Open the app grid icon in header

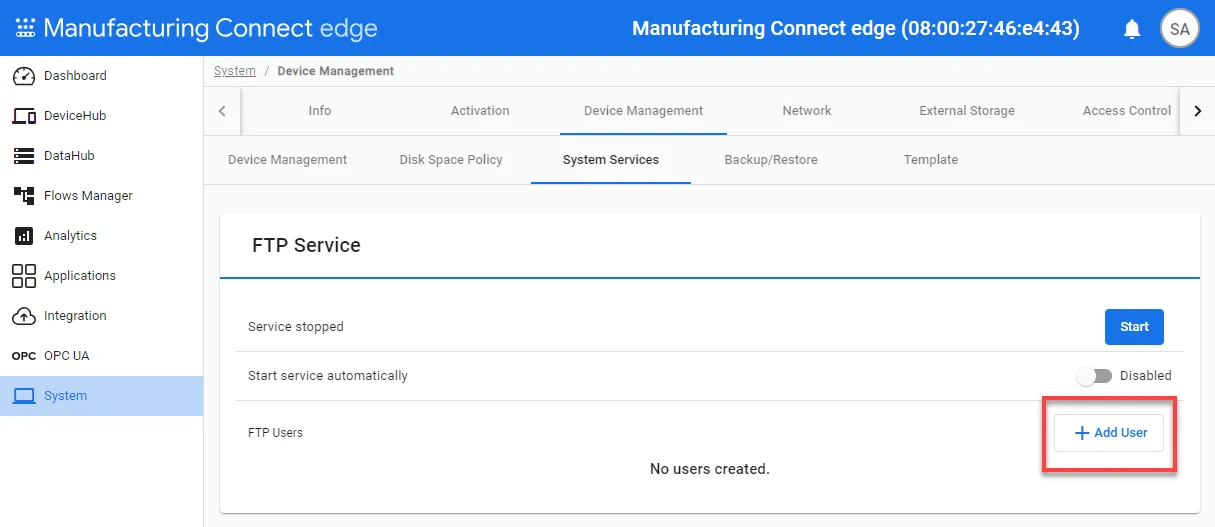(x=25, y=28)
